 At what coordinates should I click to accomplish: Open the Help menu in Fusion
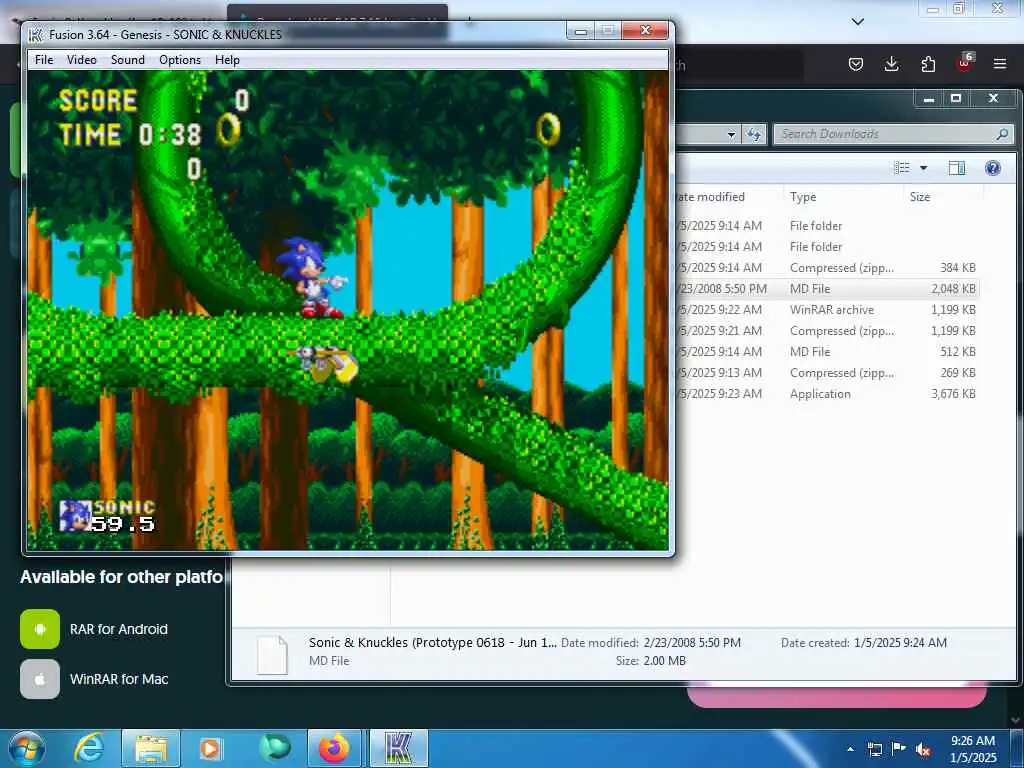[x=227, y=59]
